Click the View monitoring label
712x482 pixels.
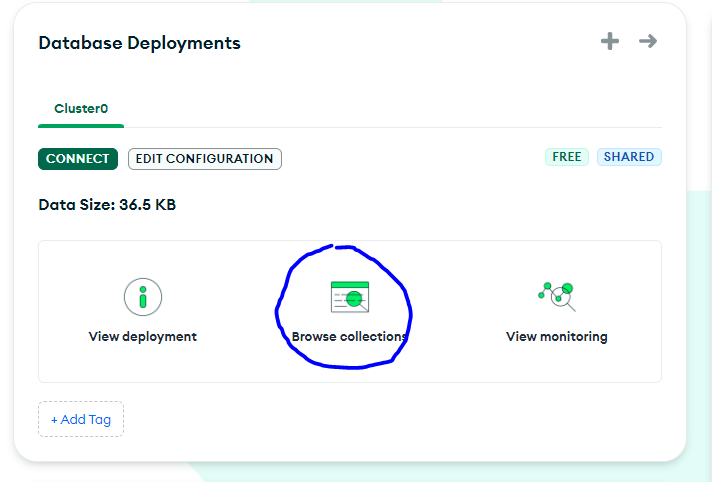557,337
